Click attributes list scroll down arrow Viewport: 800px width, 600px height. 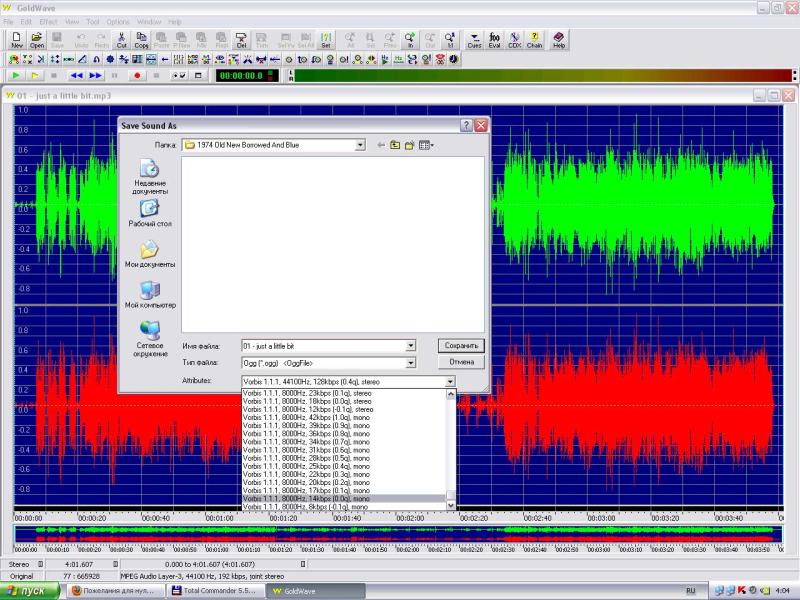451,506
